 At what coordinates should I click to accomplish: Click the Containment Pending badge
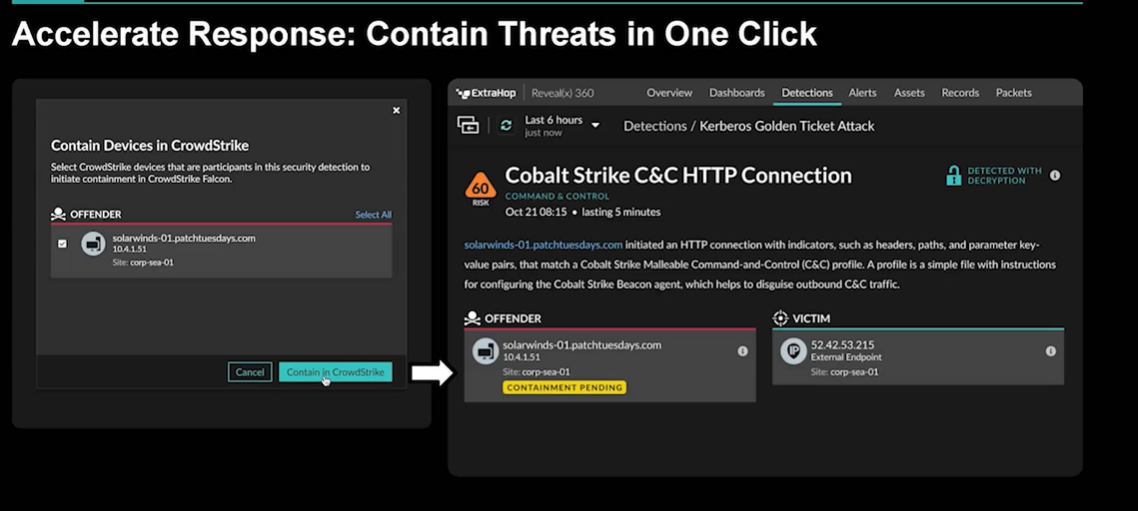[564, 388]
